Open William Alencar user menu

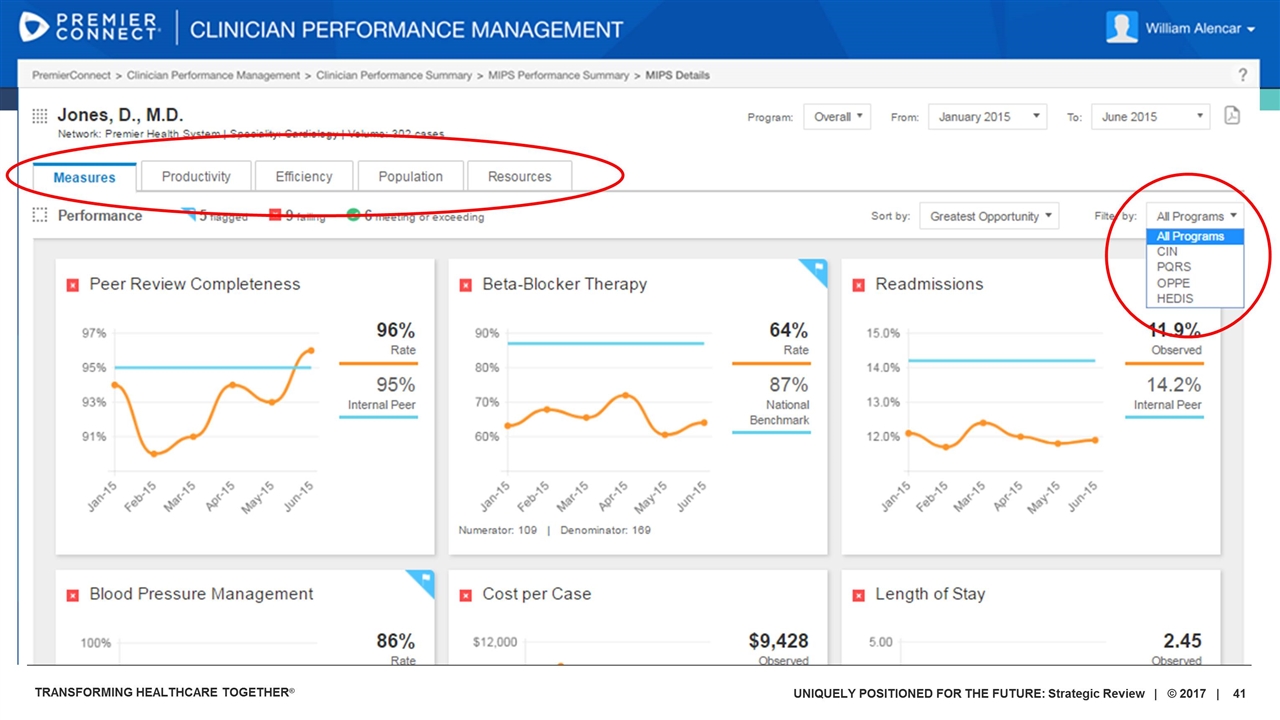[x=1199, y=29]
